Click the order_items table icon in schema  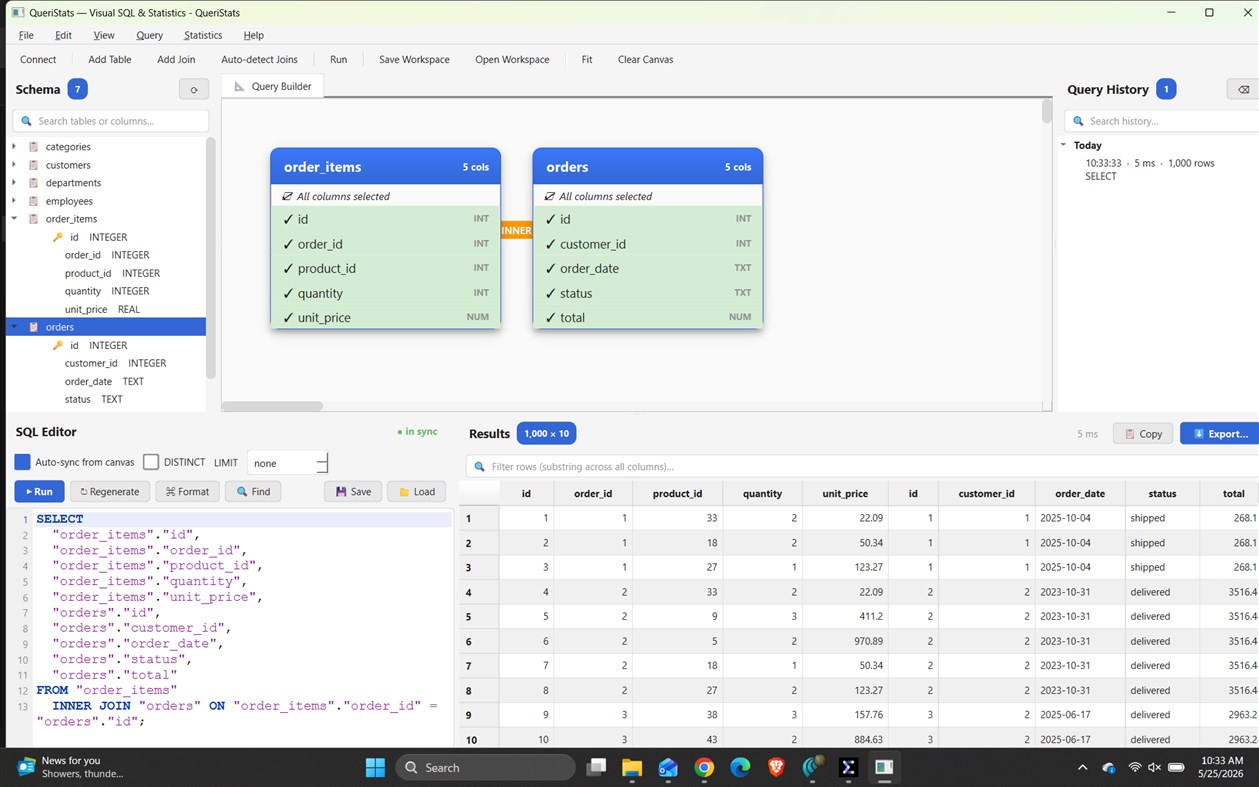point(34,219)
